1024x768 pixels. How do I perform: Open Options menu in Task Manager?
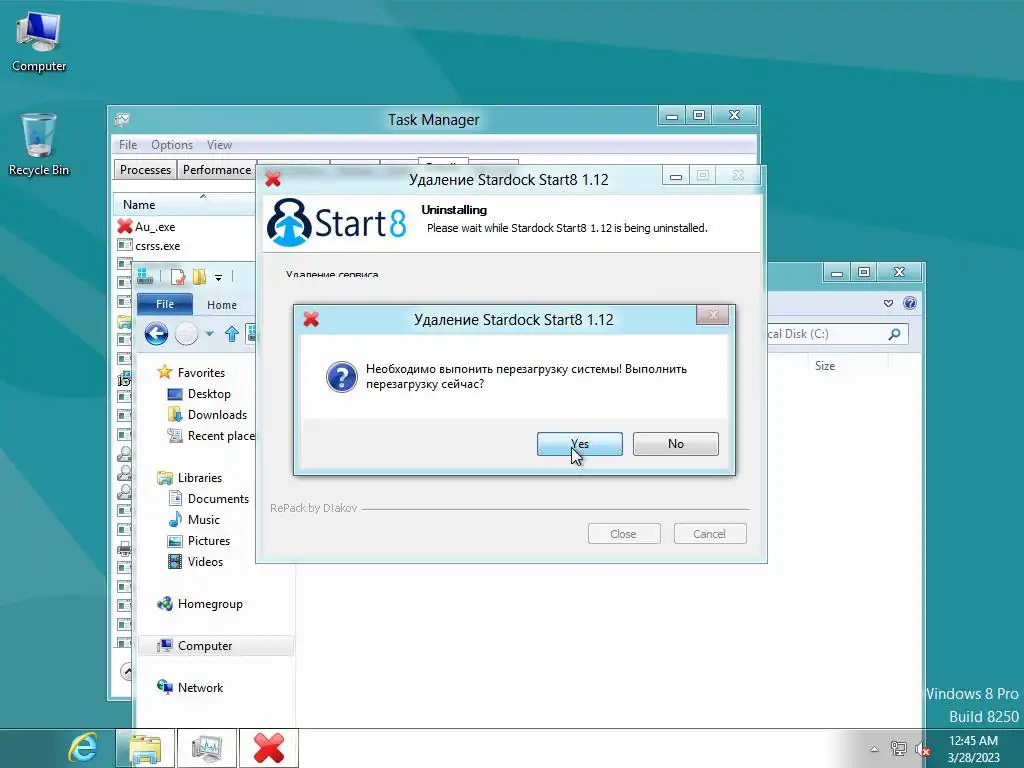172,145
